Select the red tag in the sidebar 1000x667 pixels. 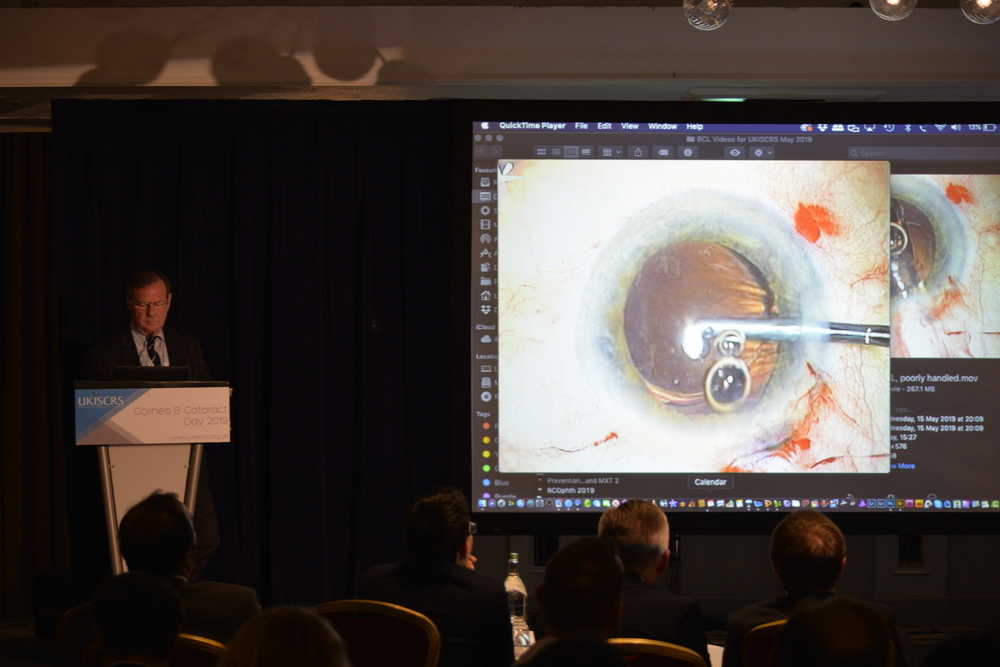click(486, 425)
